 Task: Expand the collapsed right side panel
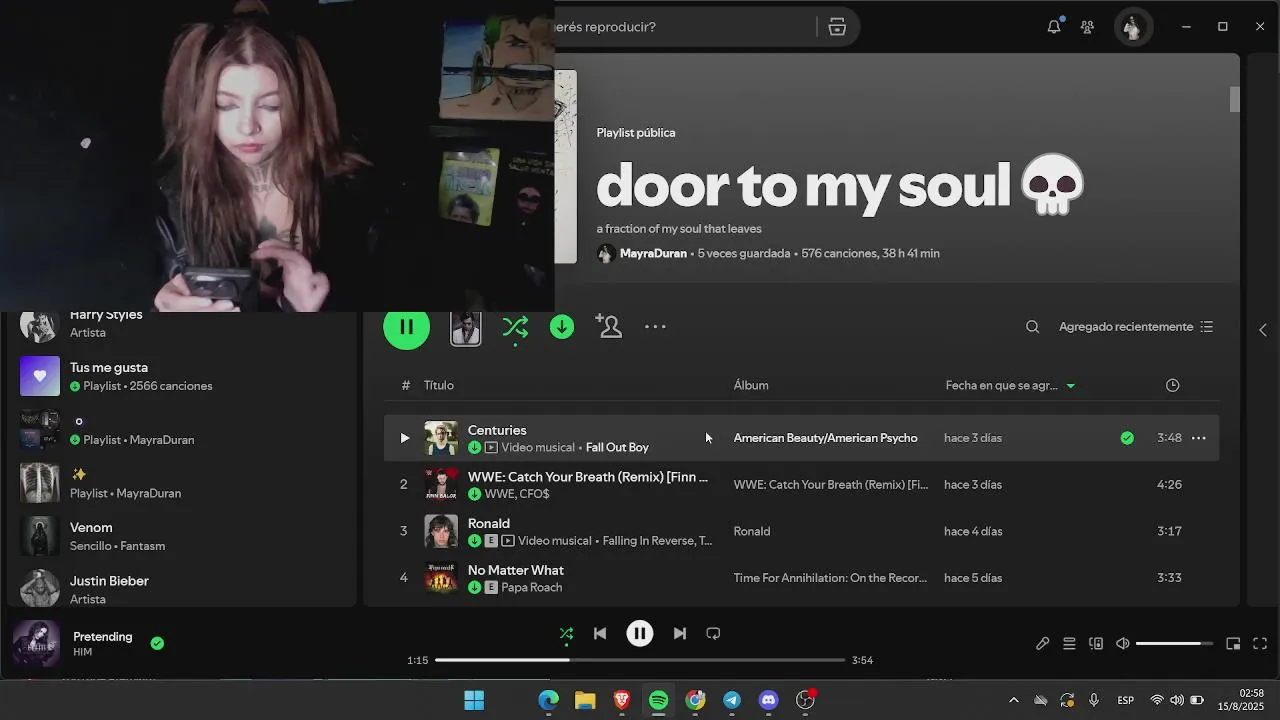[1262, 330]
